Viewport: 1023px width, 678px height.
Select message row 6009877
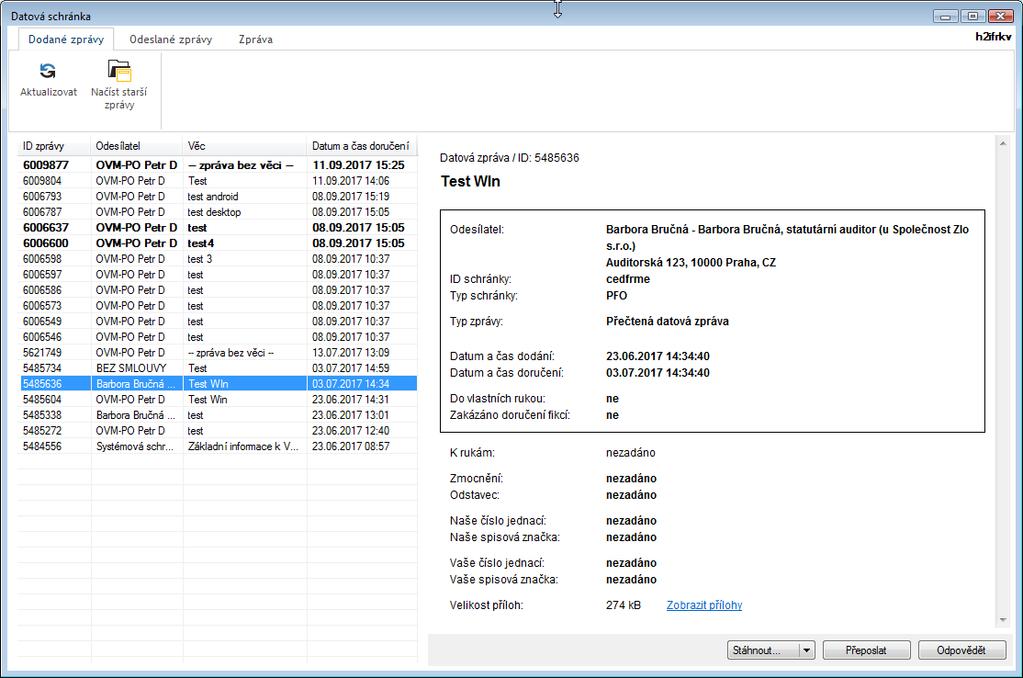218,165
